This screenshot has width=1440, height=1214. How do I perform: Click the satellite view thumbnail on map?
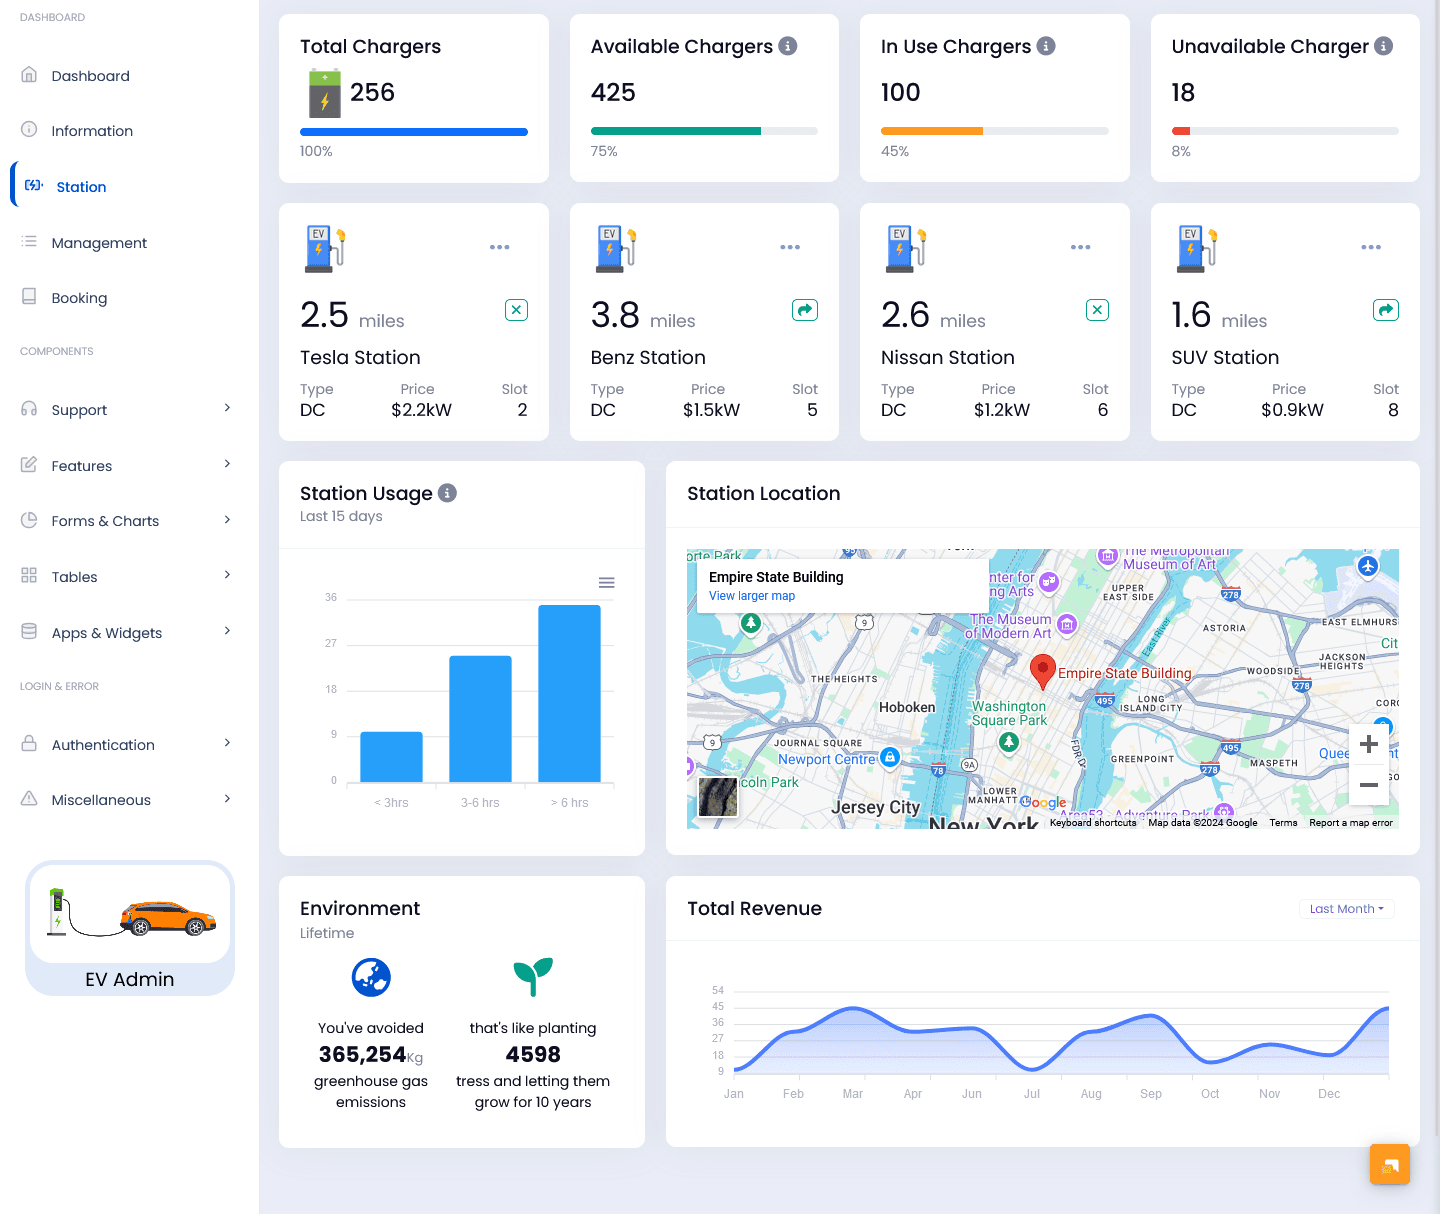click(717, 797)
